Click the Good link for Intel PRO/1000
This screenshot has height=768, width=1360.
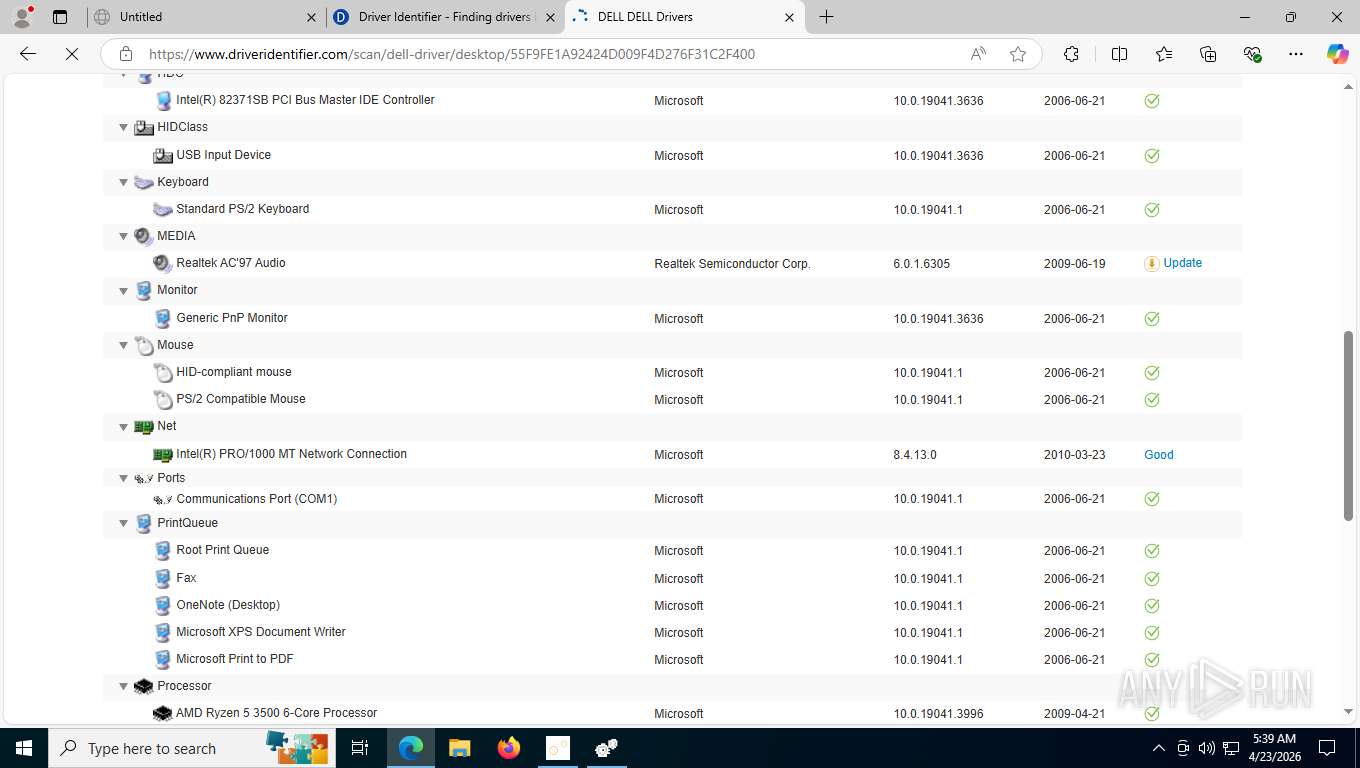click(1159, 454)
